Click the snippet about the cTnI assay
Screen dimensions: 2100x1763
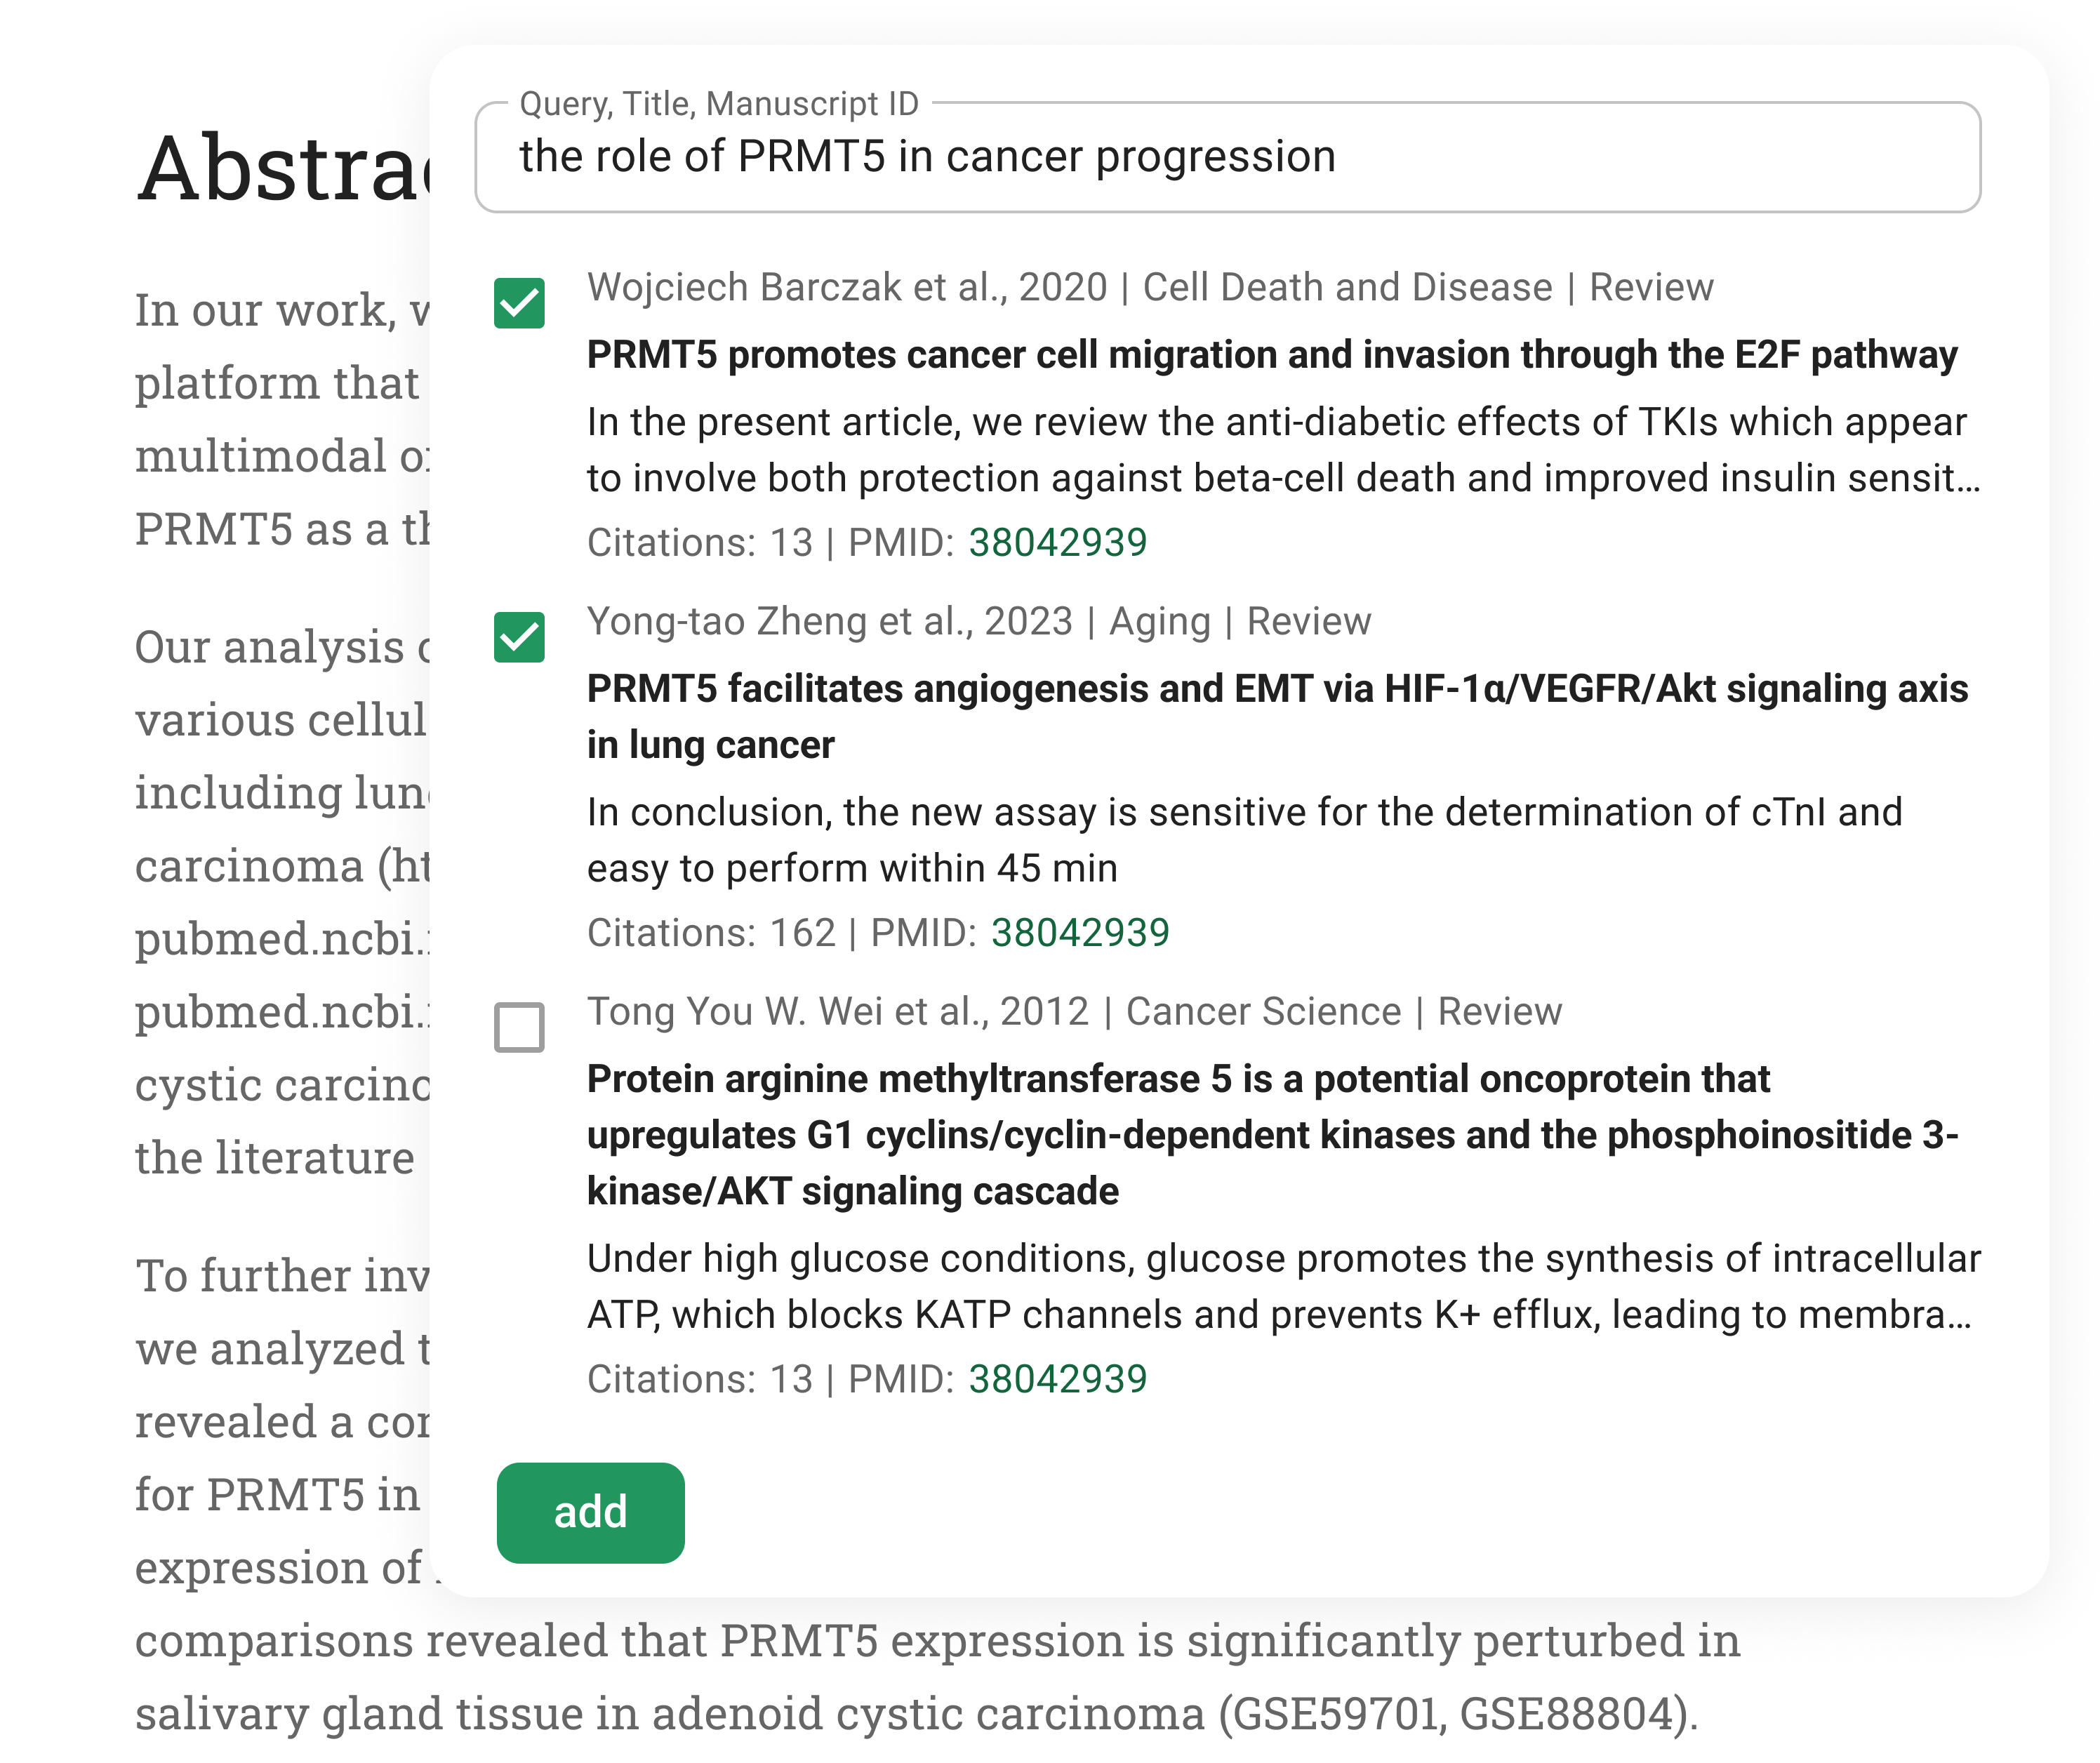(1243, 840)
